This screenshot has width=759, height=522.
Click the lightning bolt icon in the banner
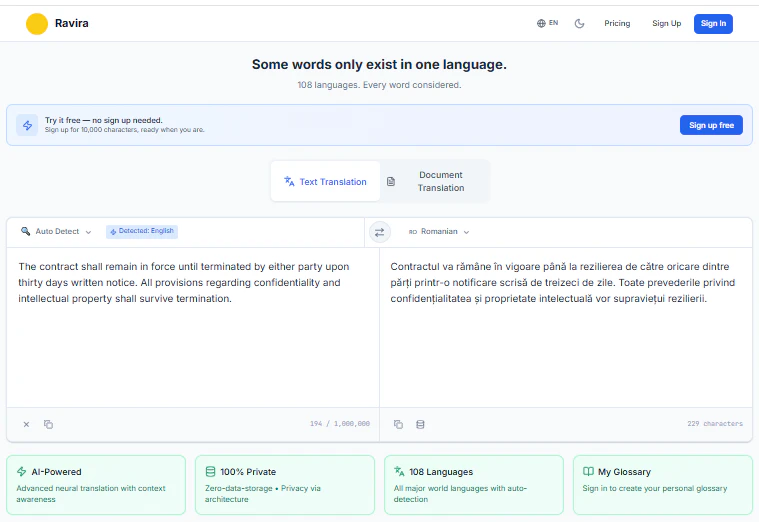coord(27,125)
